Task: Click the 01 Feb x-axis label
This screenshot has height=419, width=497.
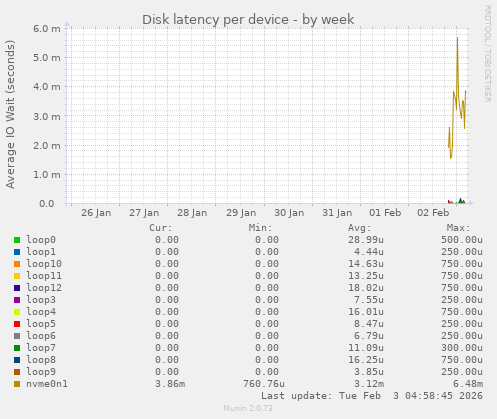Action: (385, 213)
